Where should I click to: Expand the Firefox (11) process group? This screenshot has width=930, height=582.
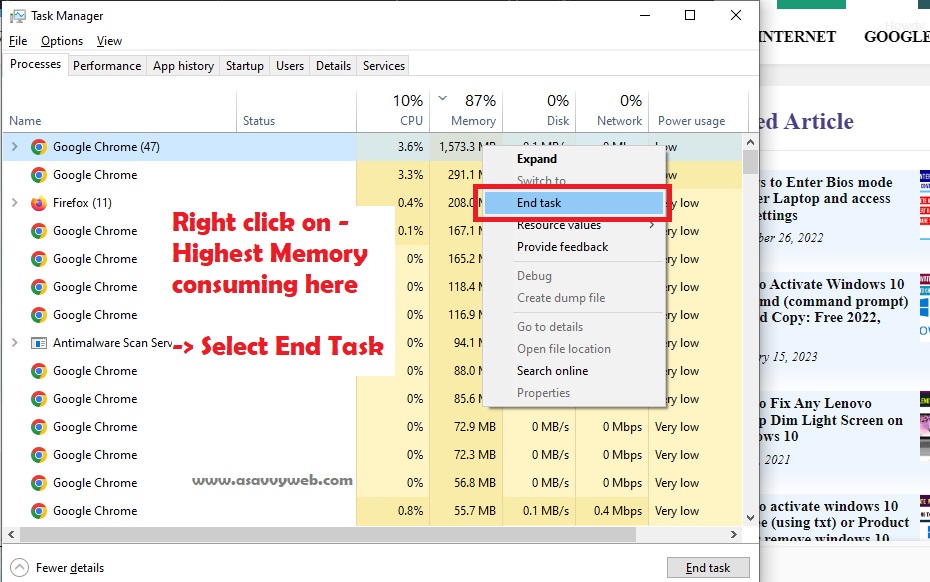14,203
